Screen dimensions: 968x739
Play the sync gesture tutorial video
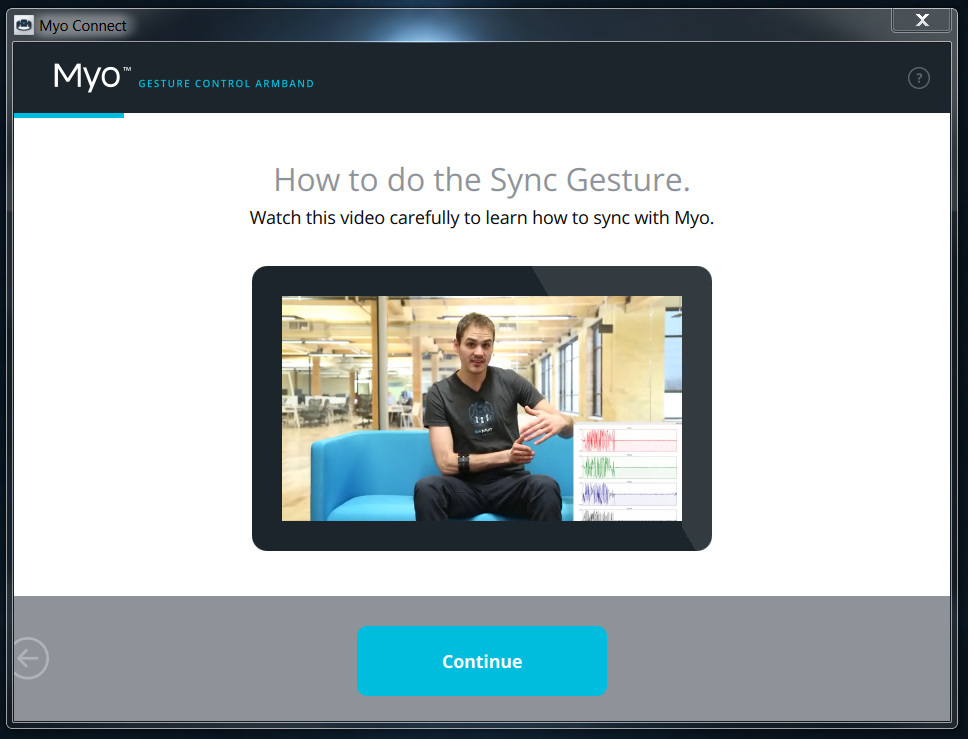(482, 408)
